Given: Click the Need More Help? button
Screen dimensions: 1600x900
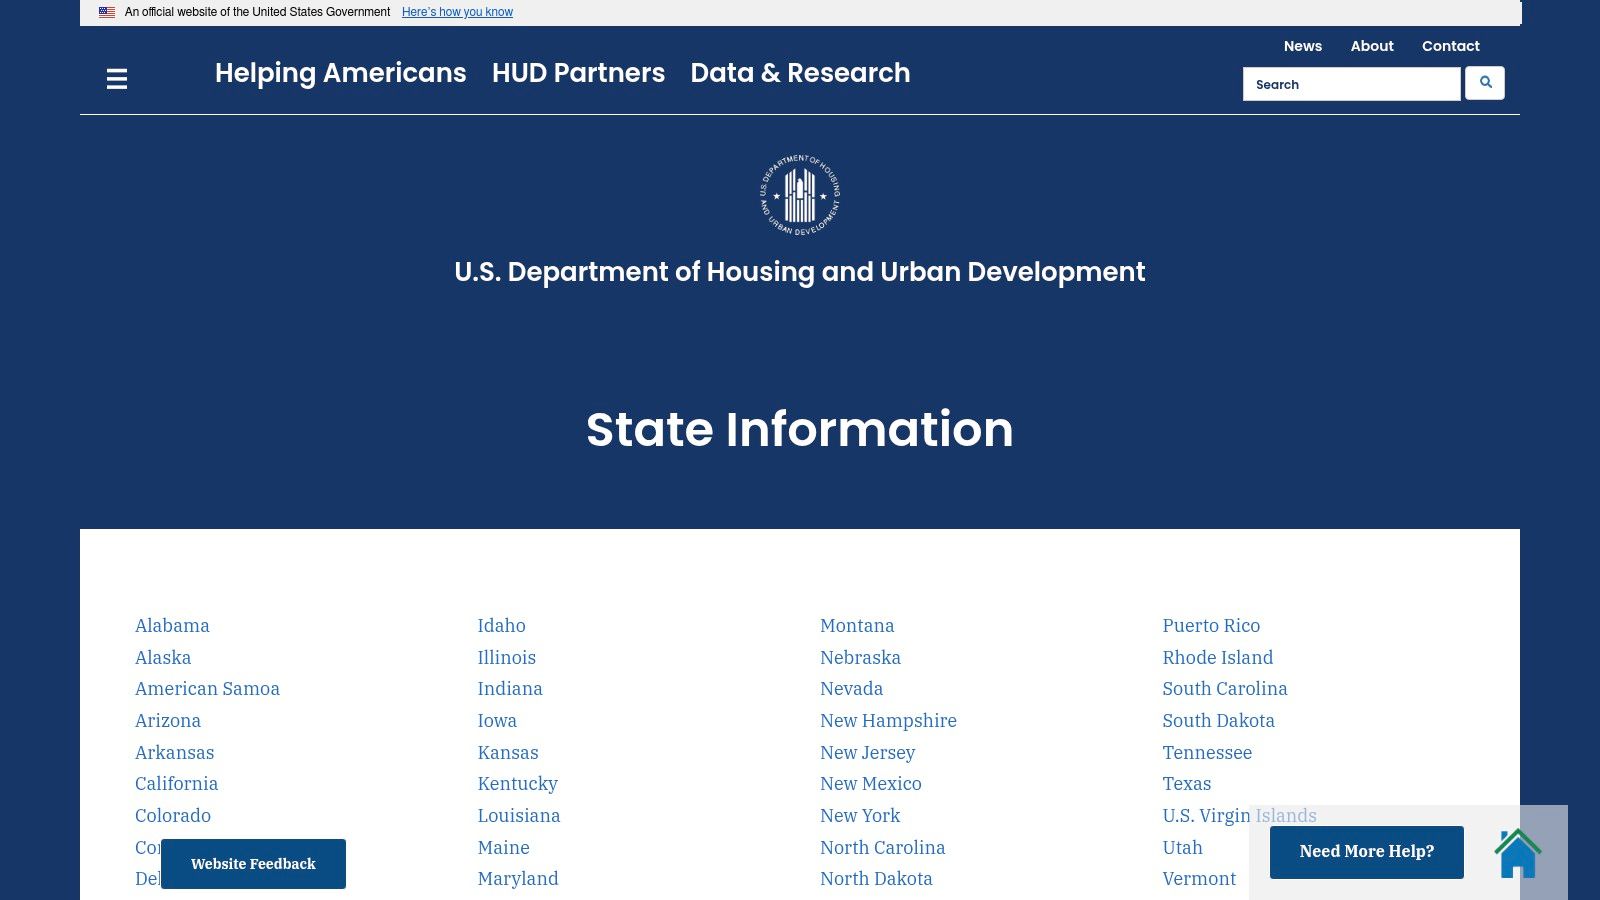Looking at the screenshot, I should pyautogui.click(x=1367, y=852).
